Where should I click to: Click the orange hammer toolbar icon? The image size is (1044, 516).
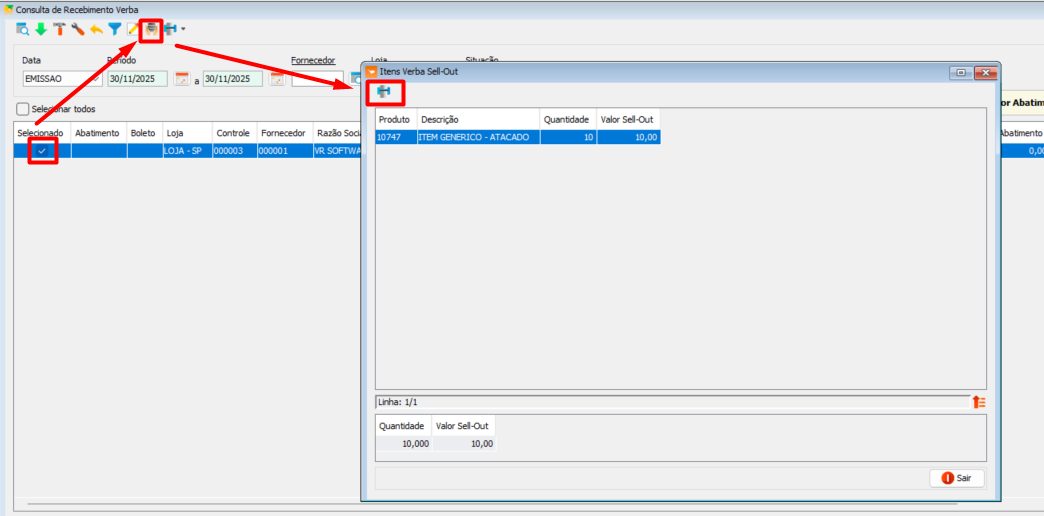tap(59, 29)
